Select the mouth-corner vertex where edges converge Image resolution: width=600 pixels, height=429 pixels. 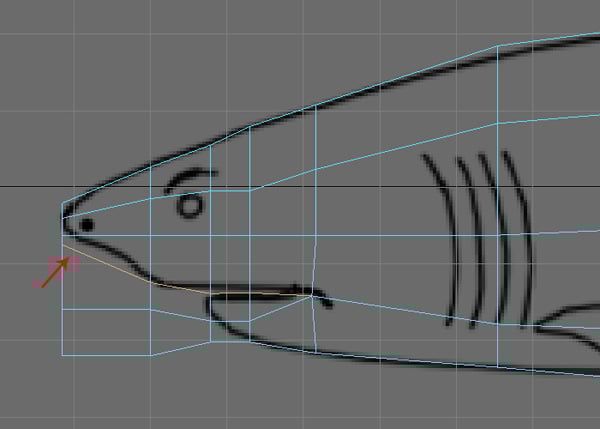[312, 296]
